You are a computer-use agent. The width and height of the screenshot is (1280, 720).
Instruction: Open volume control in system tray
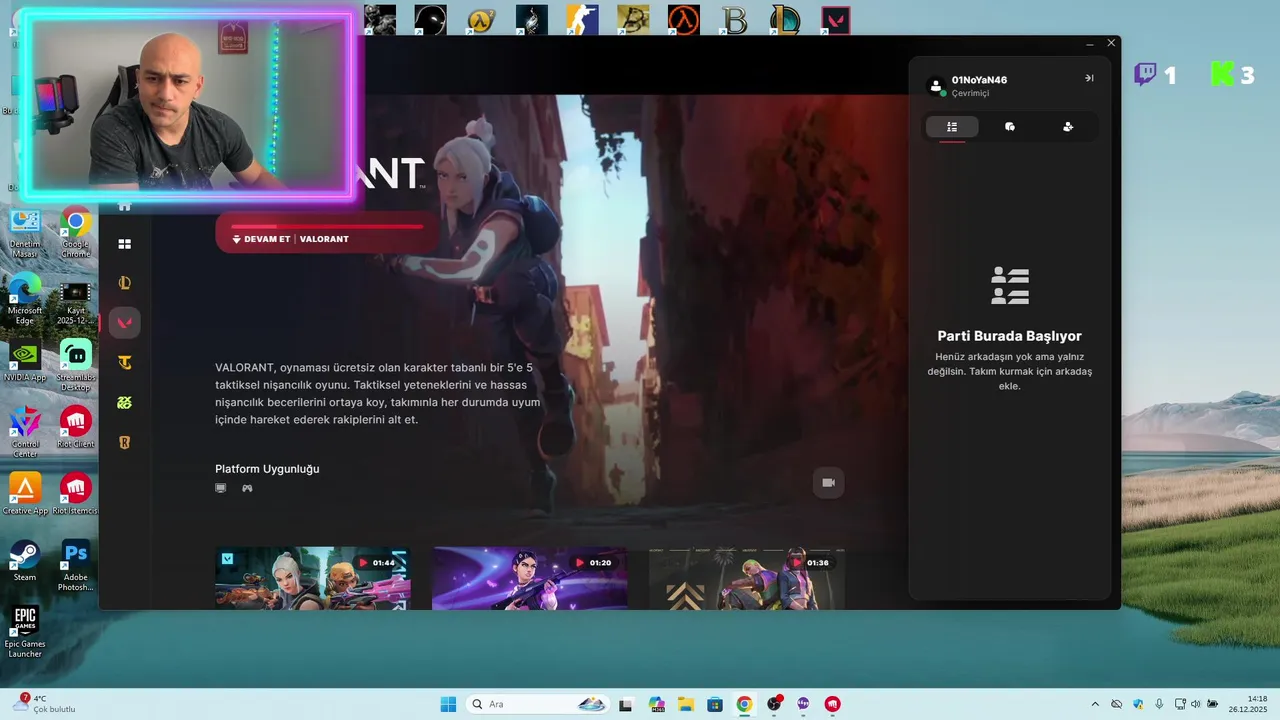1196,704
